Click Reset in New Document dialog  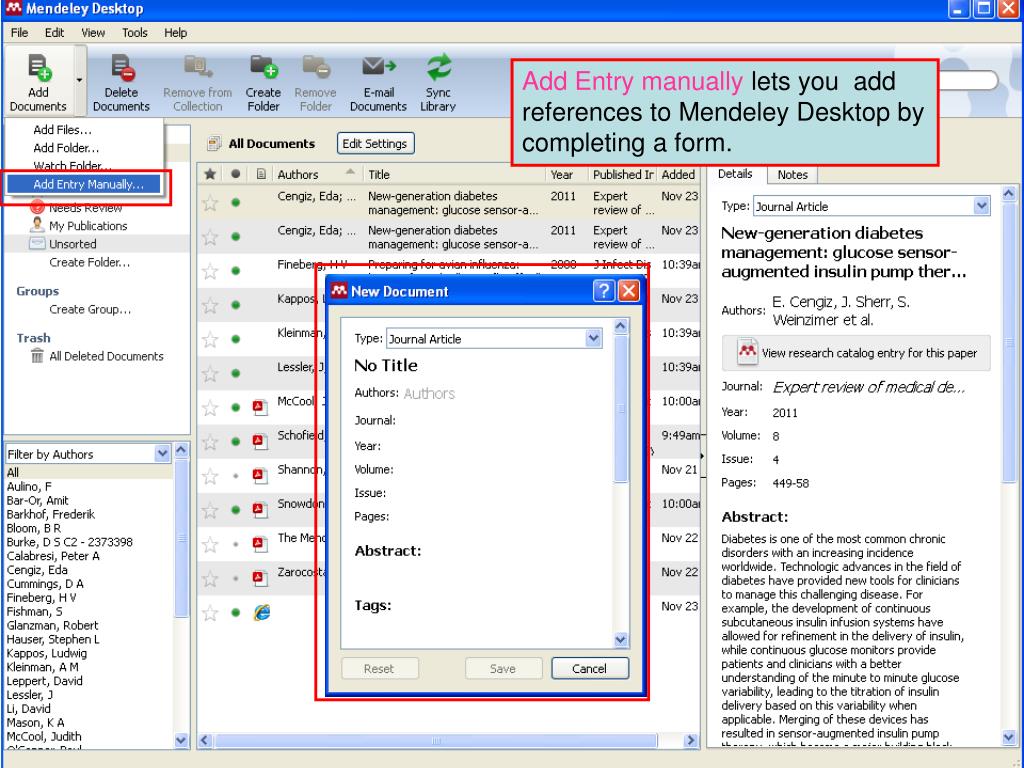[x=379, y=669]
